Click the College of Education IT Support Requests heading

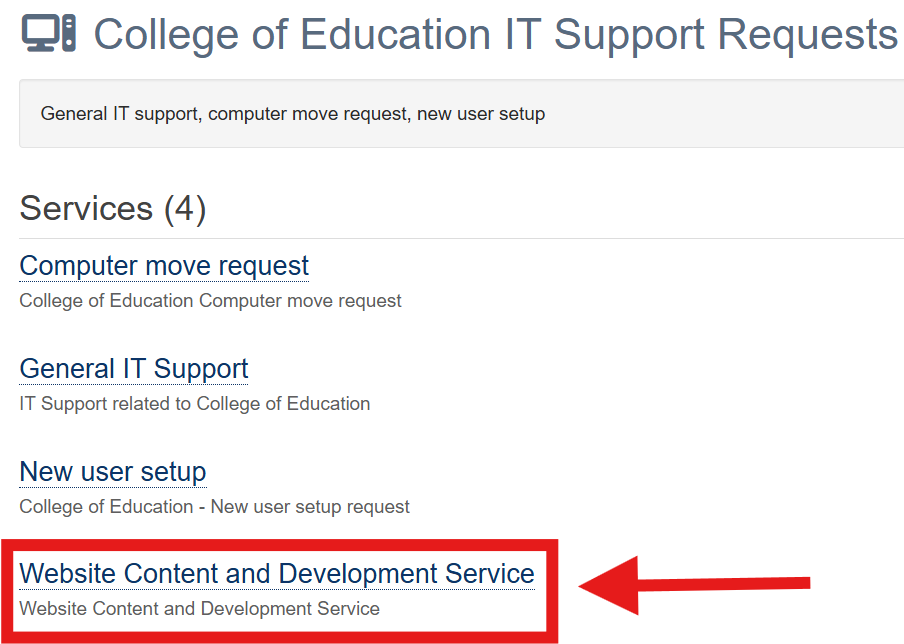(495, 34)
